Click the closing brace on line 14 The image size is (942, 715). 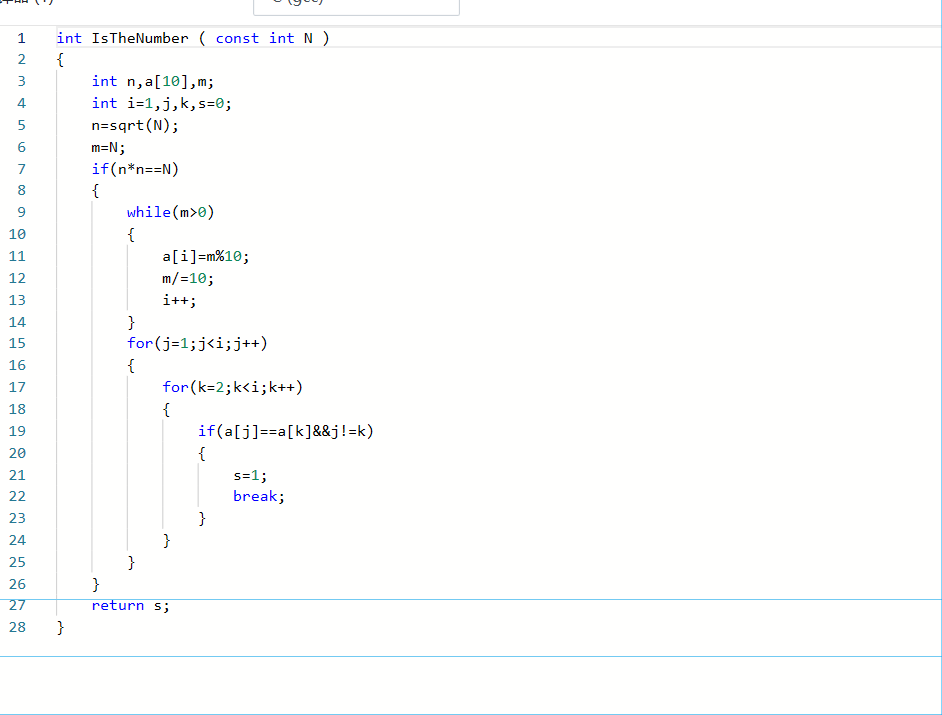click(x=131, y=323)
